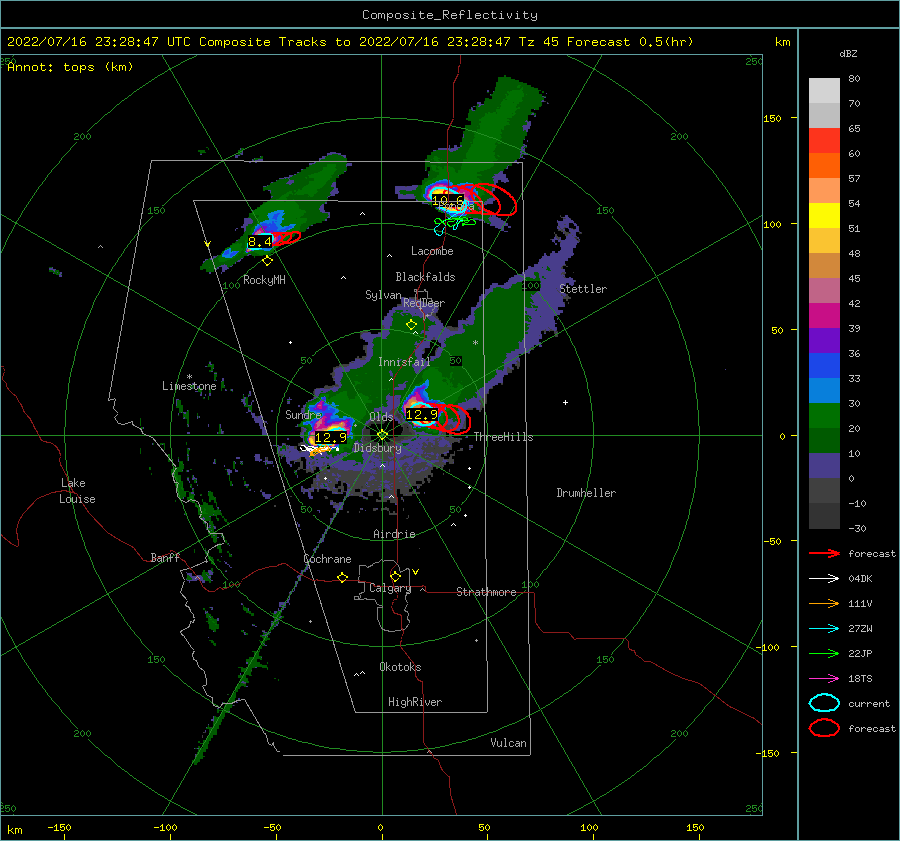Click the Calgary city label
This screenshot has width=900, height=841.
pyautogui.click(x=390, y=588)
